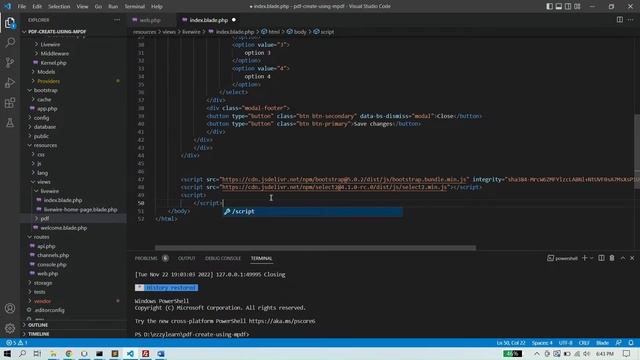Viewport: 640px width, 360px height.
Task: Click the feedback icon in status bar
Action: [619, 343]
